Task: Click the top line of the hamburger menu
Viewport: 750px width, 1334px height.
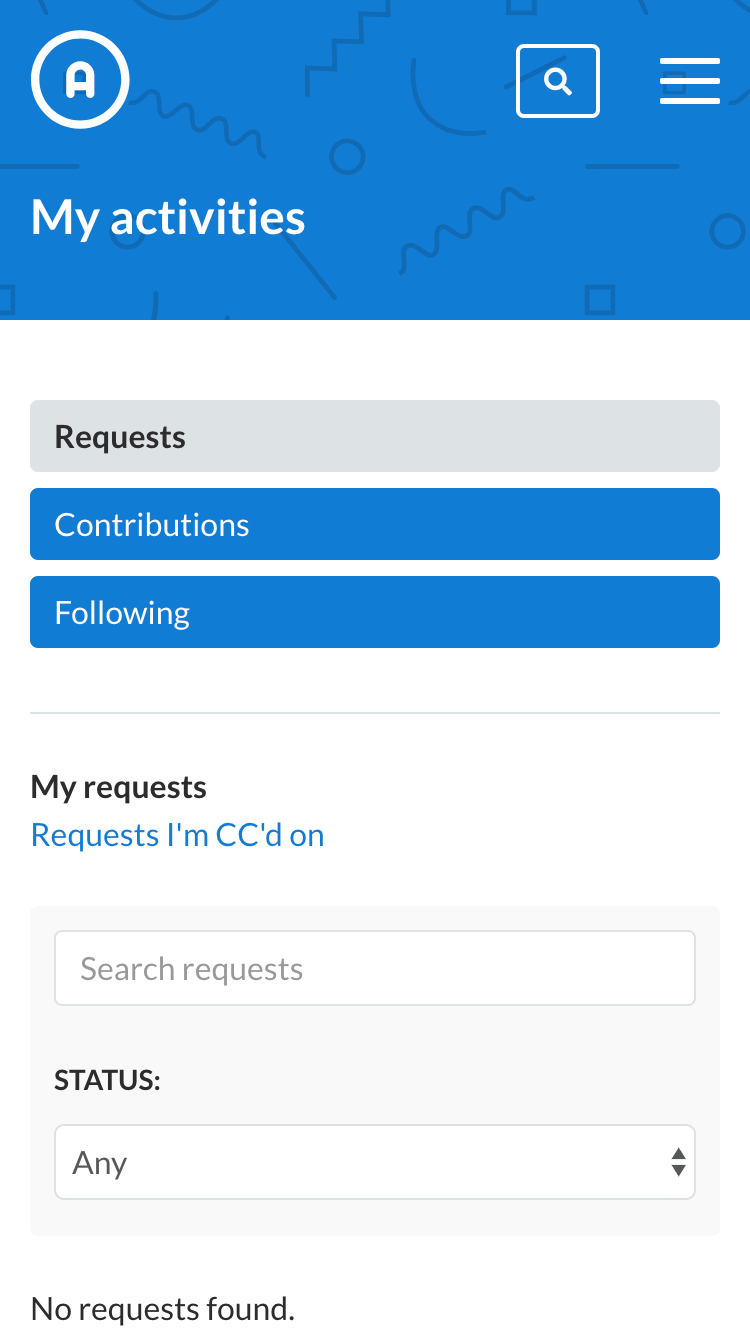Action: (690, 61)
